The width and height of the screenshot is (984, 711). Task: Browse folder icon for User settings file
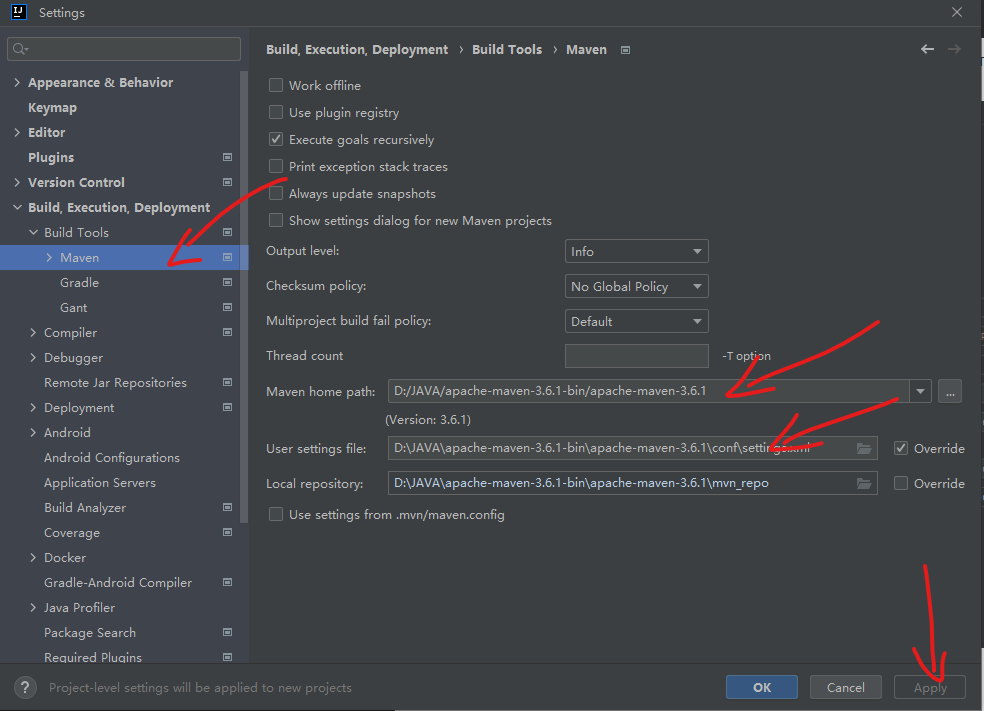click(864, 448)
